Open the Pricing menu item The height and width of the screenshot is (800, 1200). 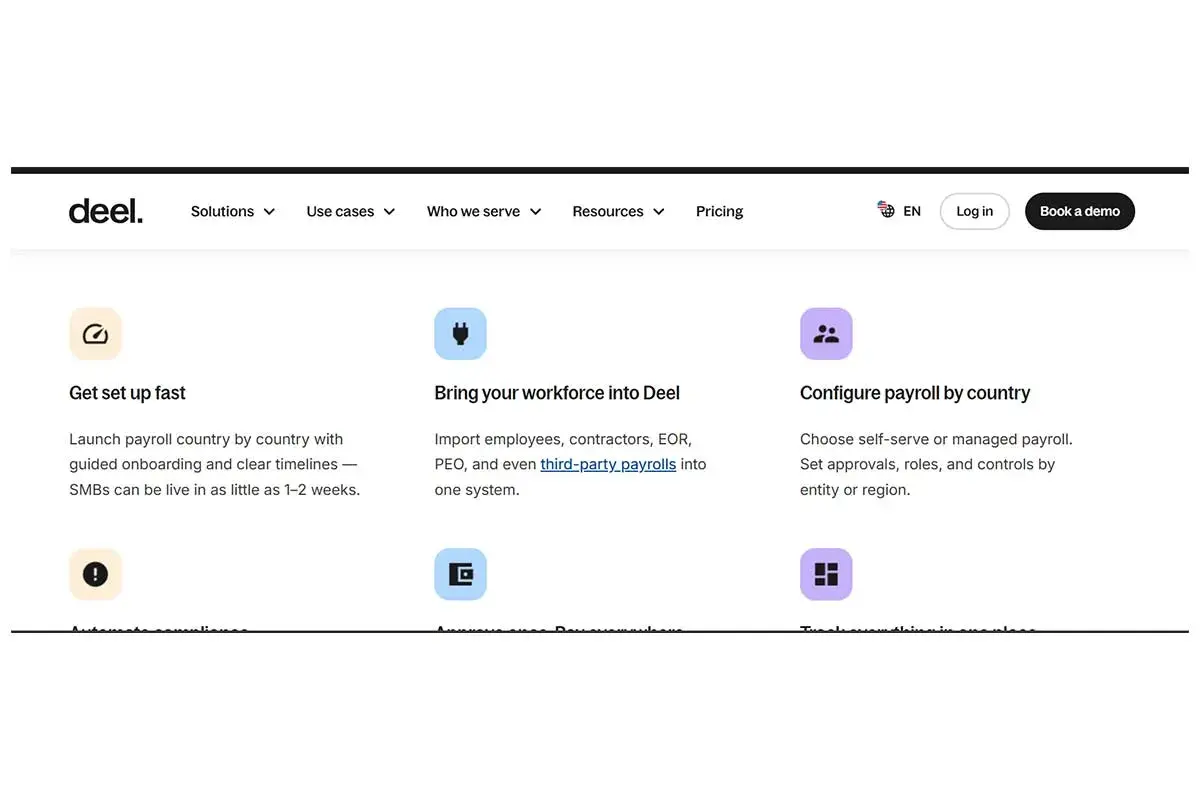[720, 211]
